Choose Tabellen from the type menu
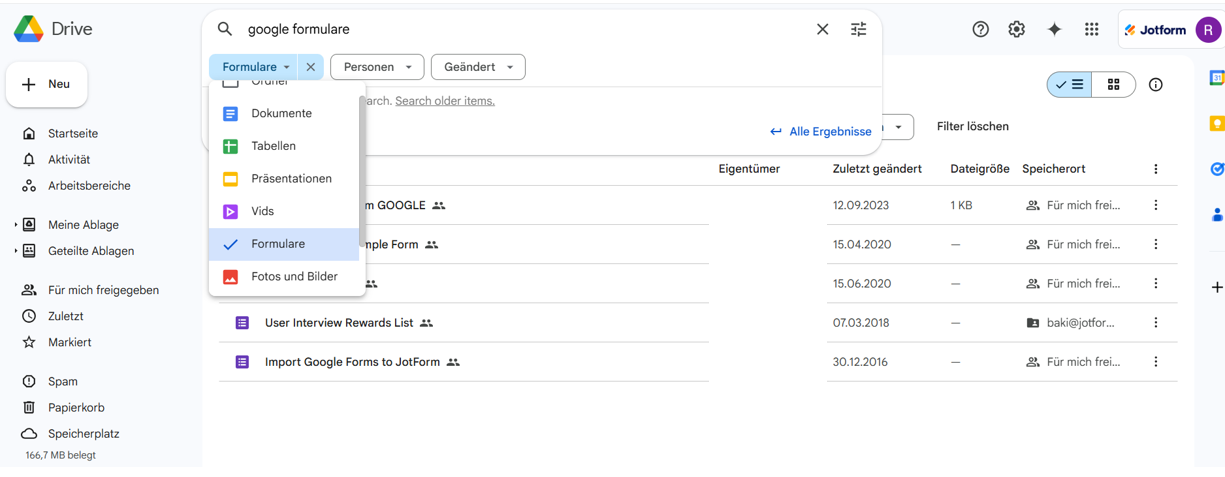 (x=273, y=146)
